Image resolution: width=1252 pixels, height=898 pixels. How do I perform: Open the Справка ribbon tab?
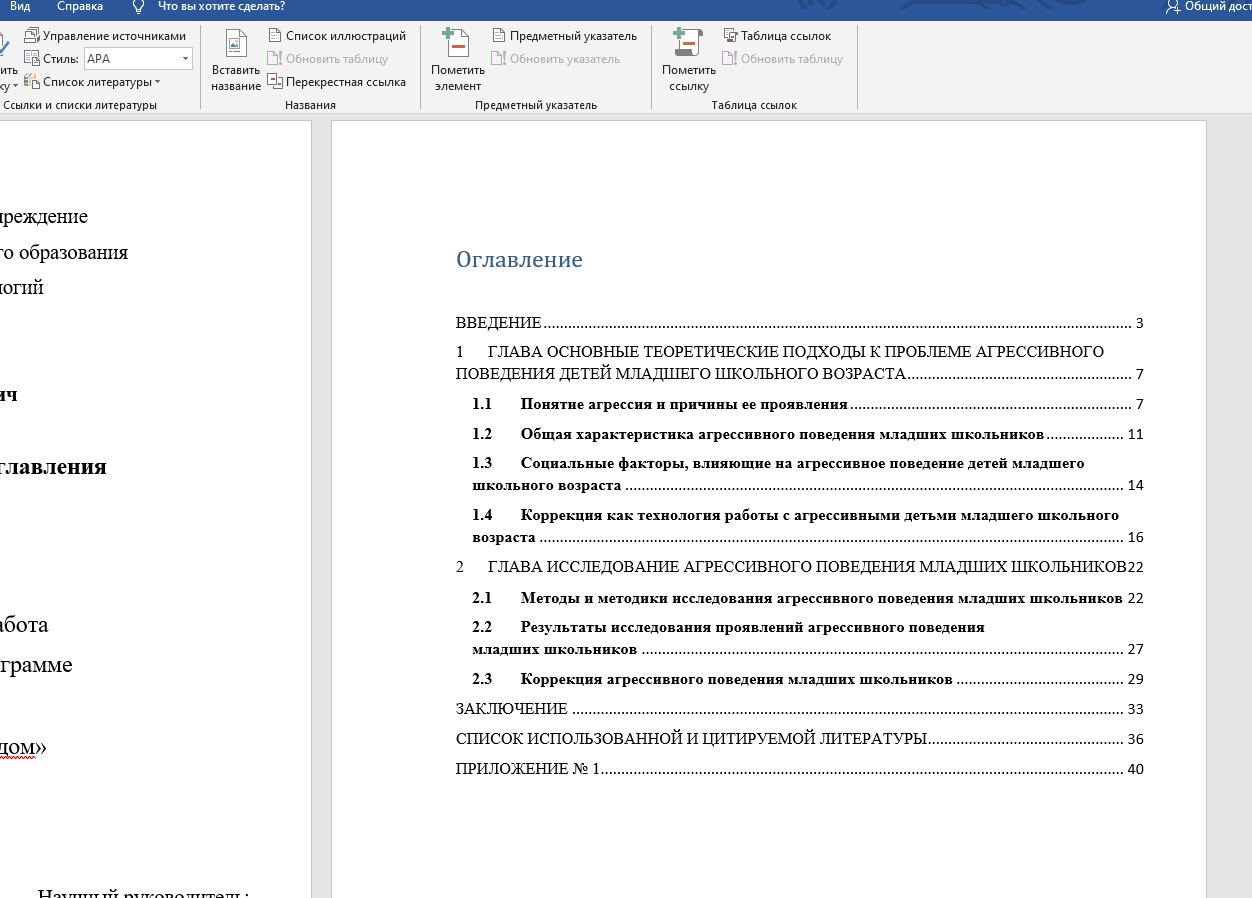coord(80,7)
